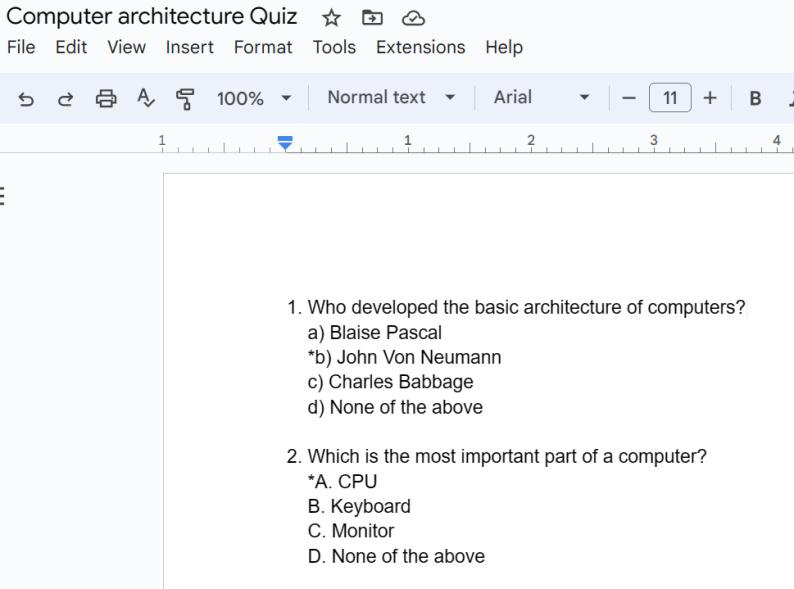Check the cloud document status icon
794x589 pixels.
[x=413, y=18]
